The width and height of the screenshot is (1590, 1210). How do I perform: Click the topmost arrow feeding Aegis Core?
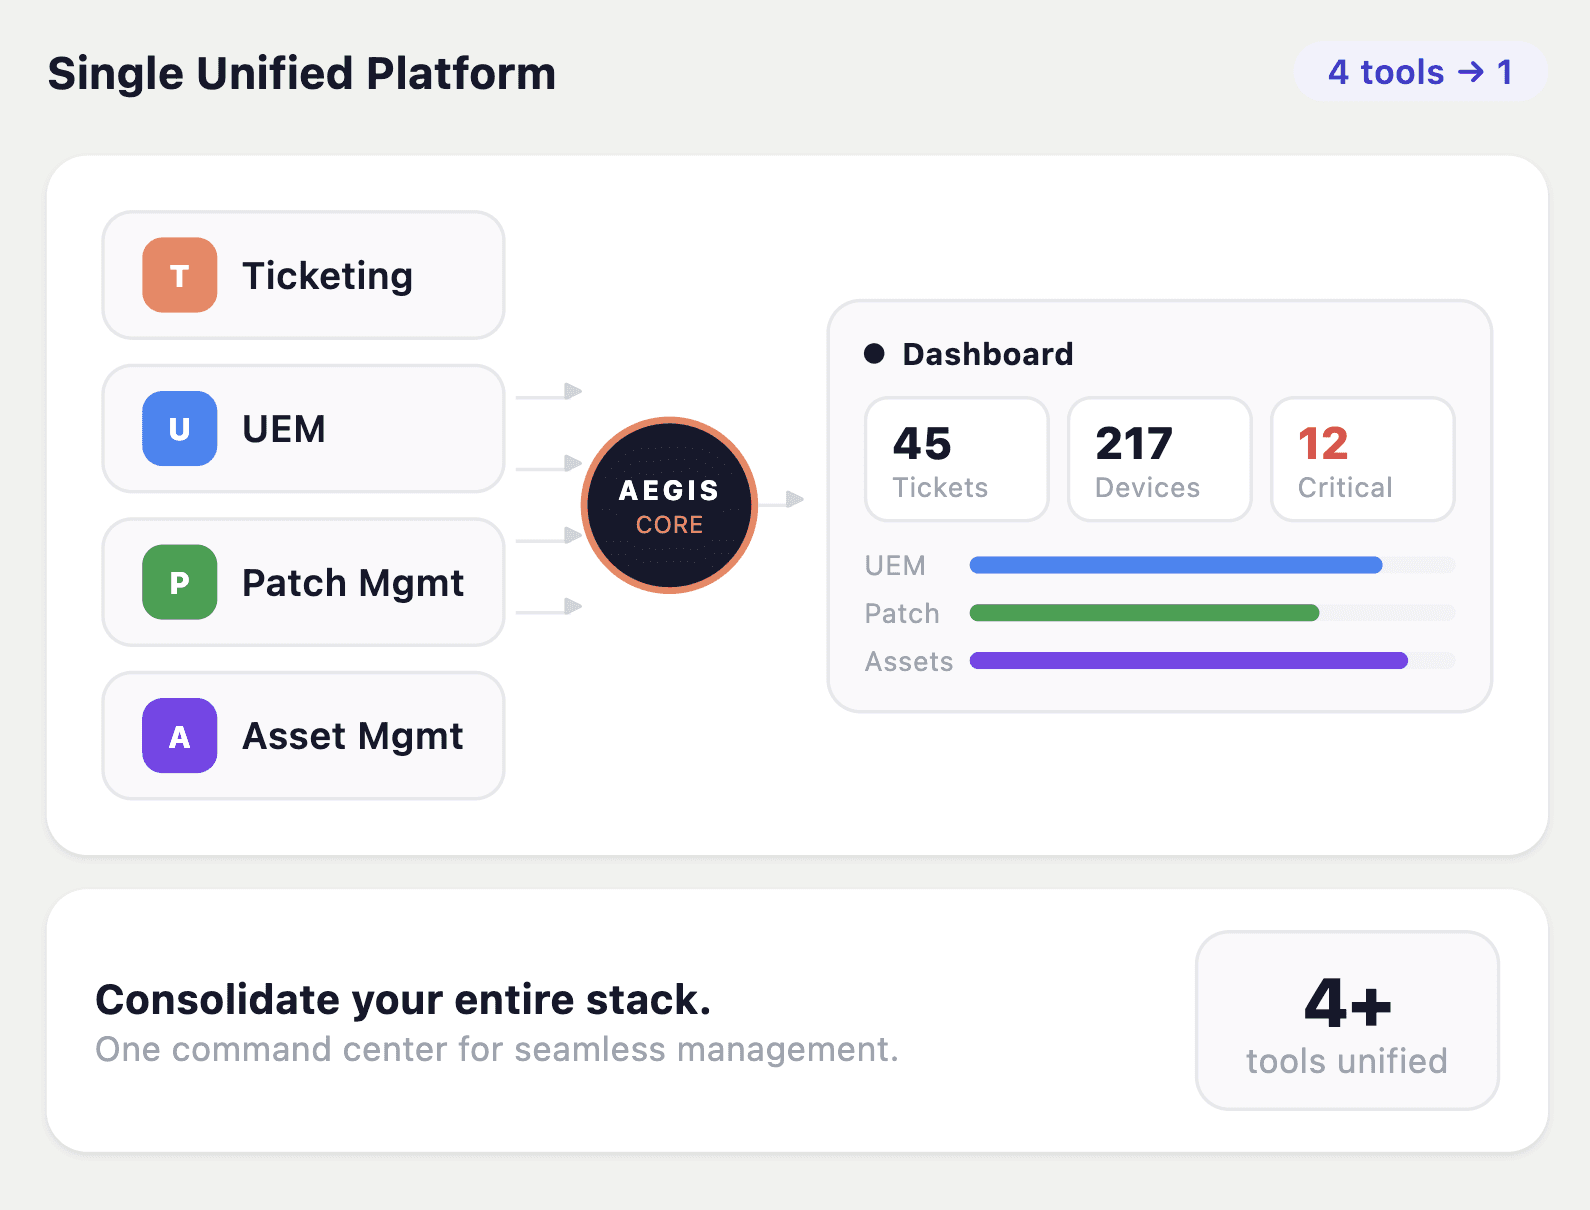click(550, 392)
